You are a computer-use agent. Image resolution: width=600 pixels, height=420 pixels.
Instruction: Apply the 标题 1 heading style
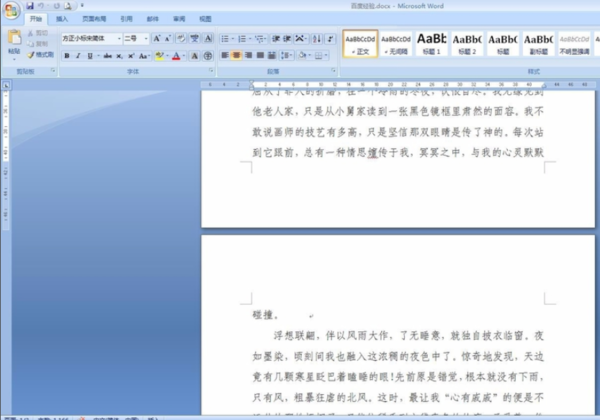coord(432,44)
